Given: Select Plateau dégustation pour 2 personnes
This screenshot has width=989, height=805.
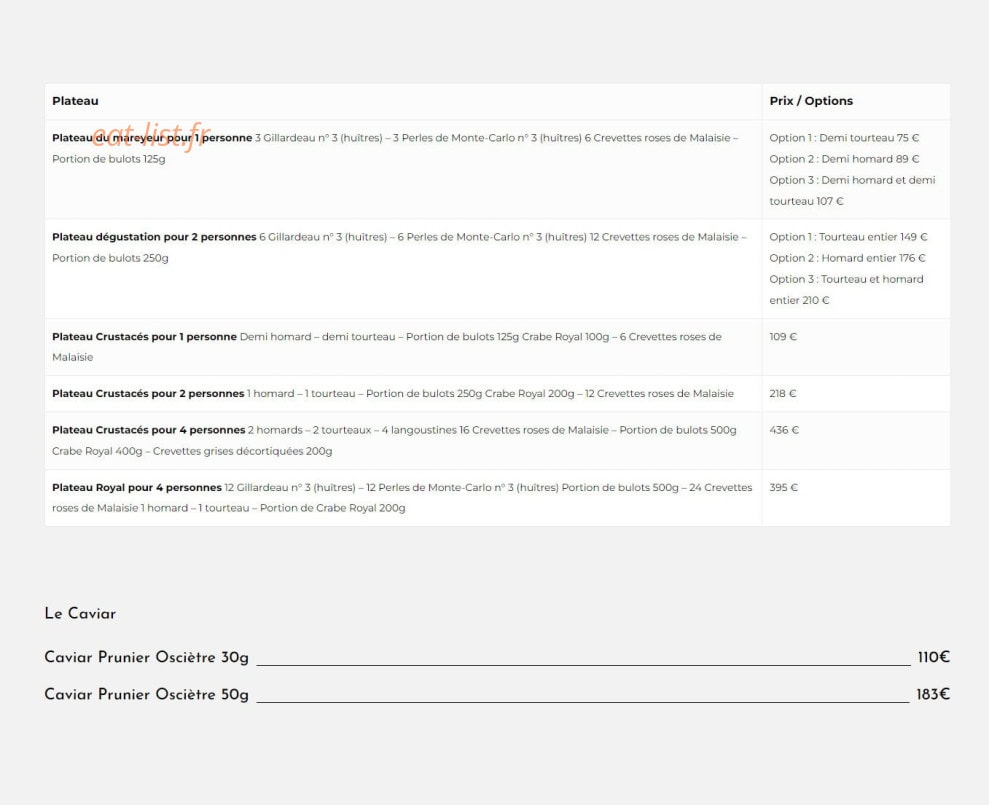Looking at the screenshot, I should [154, 237].
